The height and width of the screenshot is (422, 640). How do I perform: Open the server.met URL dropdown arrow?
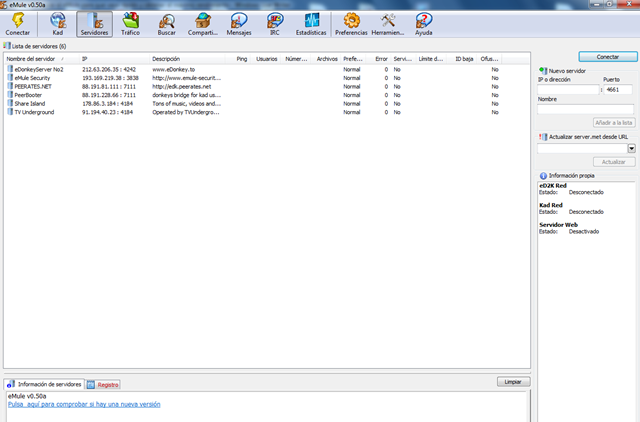631,149
